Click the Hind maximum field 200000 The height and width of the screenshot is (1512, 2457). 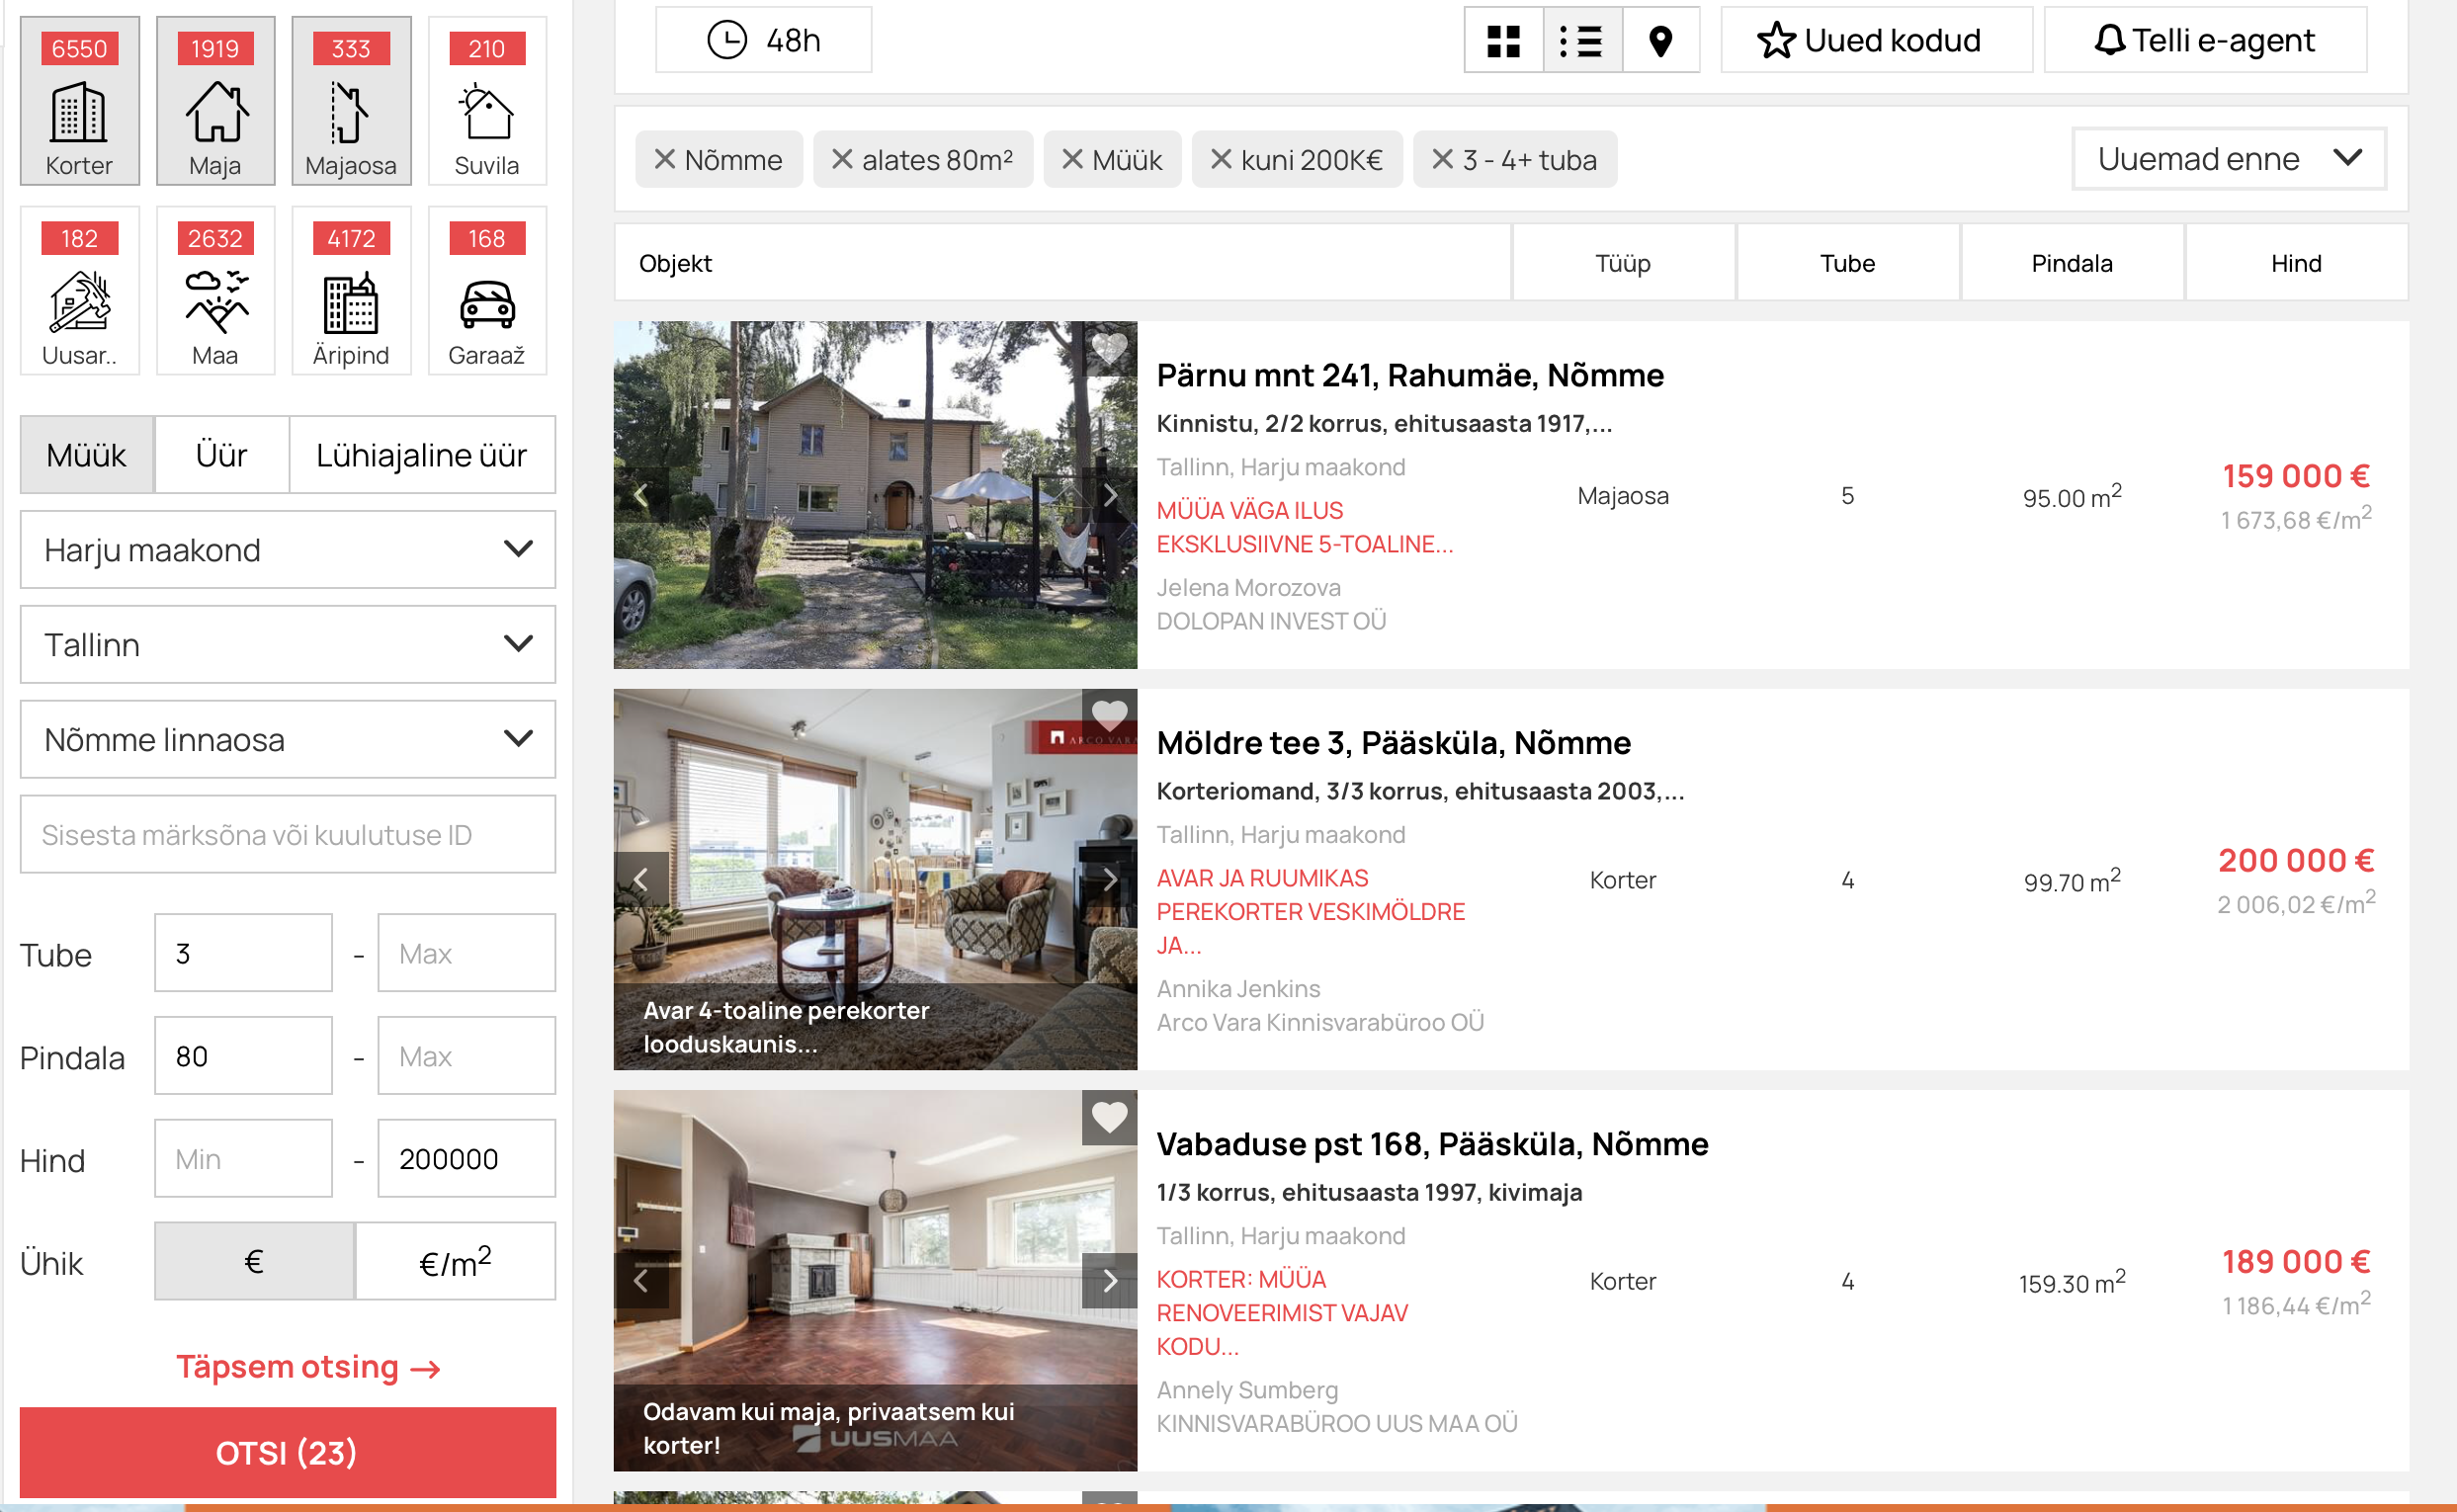(x=466, y=1159)
